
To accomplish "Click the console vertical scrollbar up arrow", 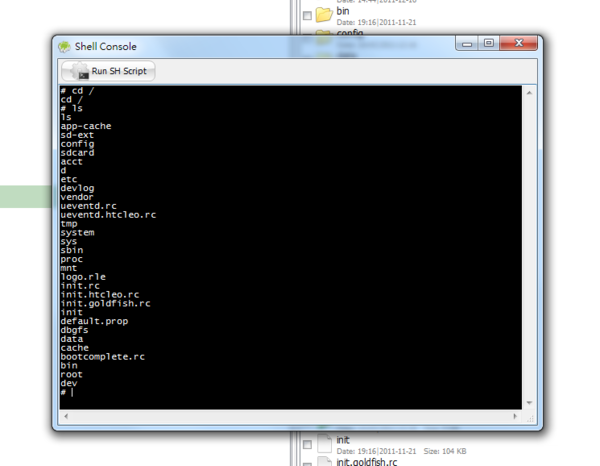I will [529, 93].
